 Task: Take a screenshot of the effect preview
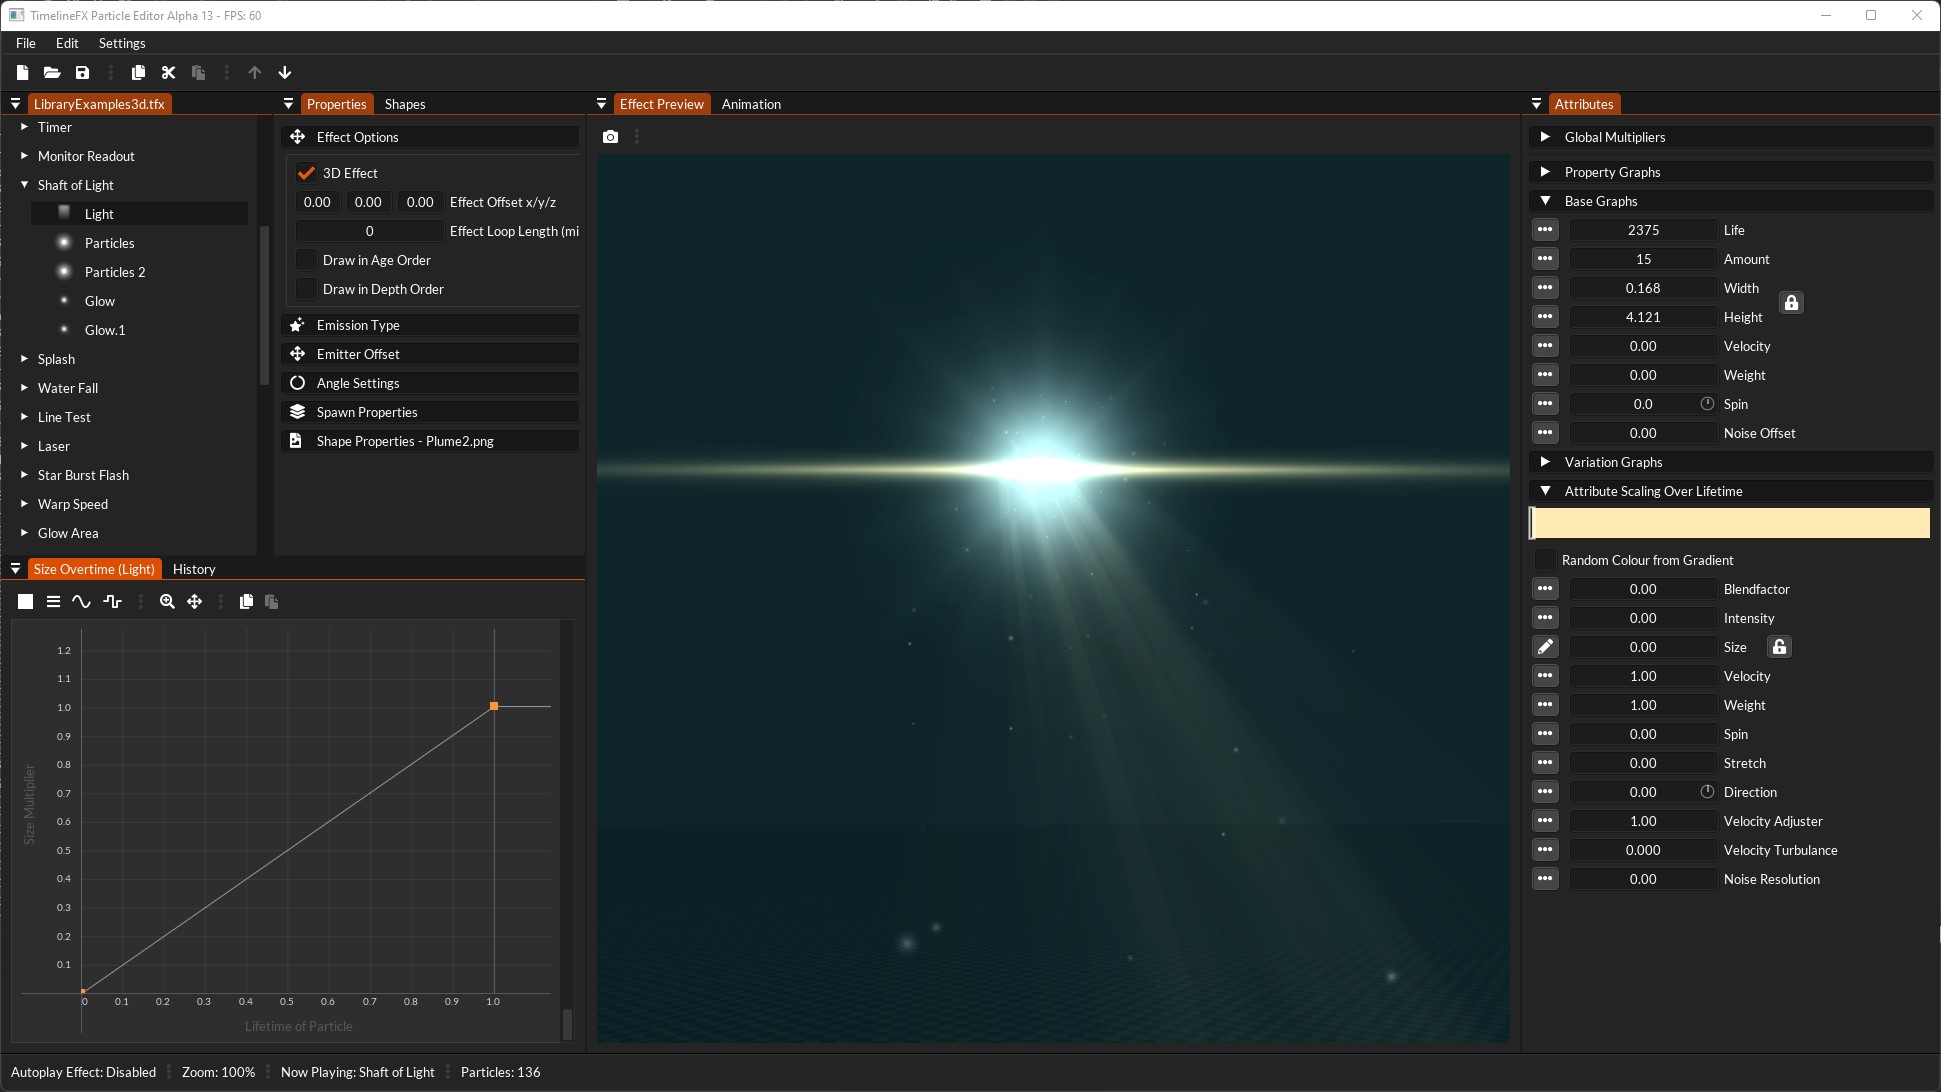[x=610, y=136]
